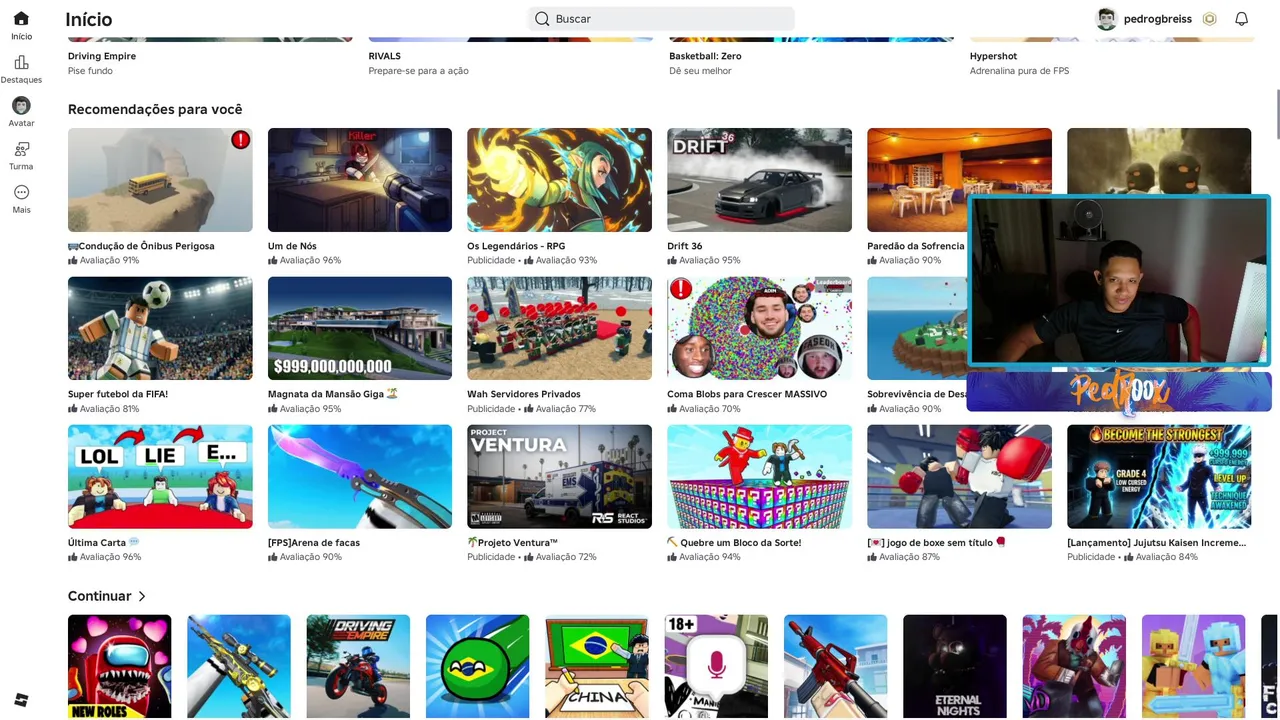Open Jujutsu Kaisen Incremental thumbnail

pyautogui.click(x=1159, y=477)
